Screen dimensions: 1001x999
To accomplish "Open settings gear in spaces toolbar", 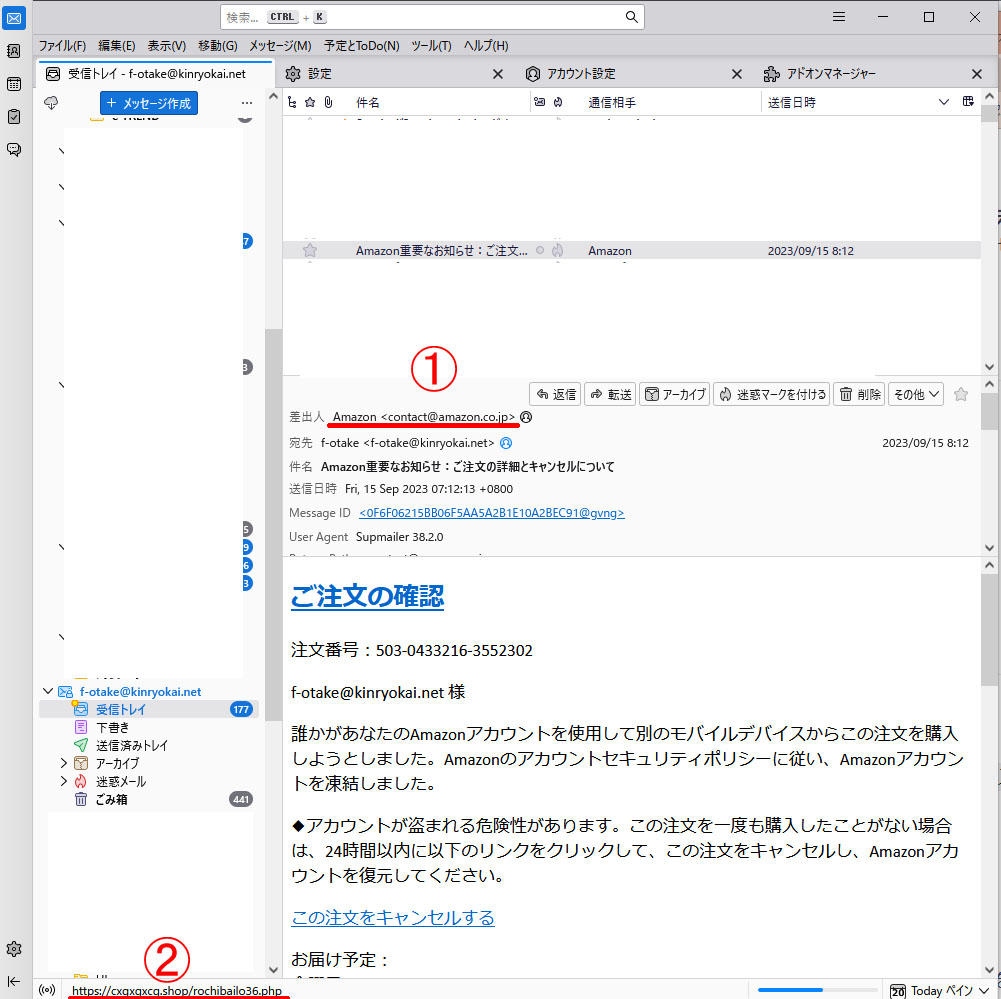I will coord(13,949).
